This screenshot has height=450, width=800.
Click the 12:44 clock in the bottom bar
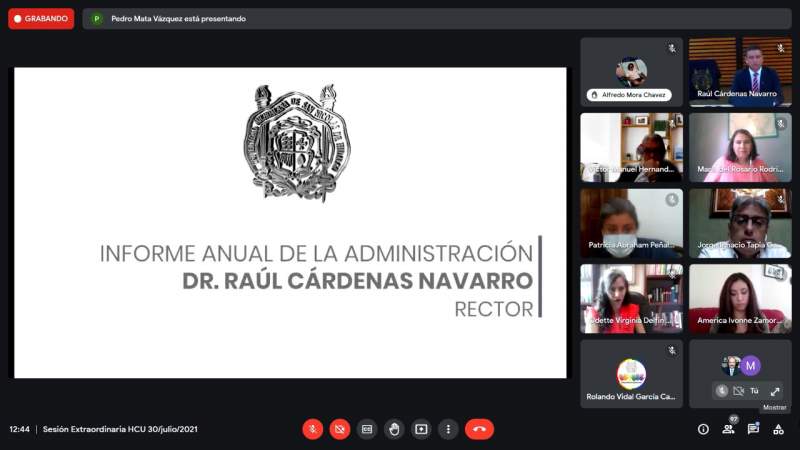pos(19,429)
